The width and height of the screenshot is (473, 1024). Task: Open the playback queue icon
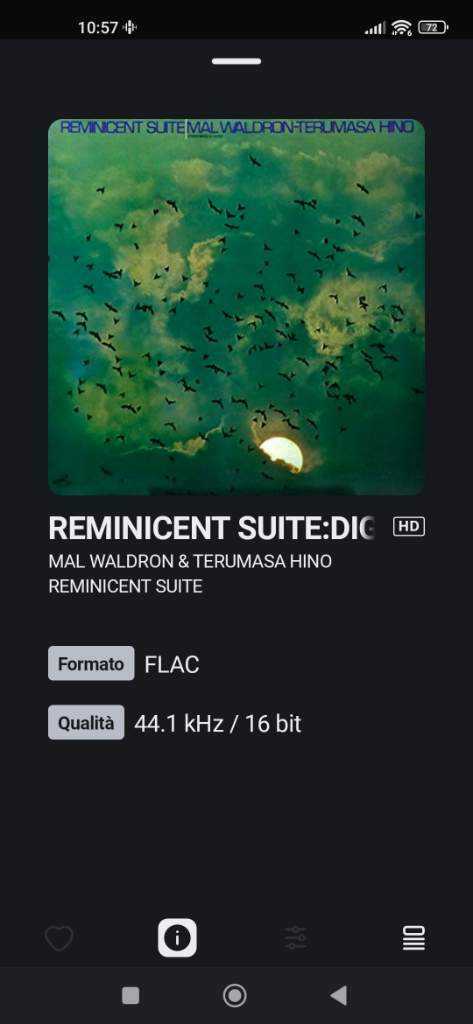pyautogui.click(x=414, y=938)
